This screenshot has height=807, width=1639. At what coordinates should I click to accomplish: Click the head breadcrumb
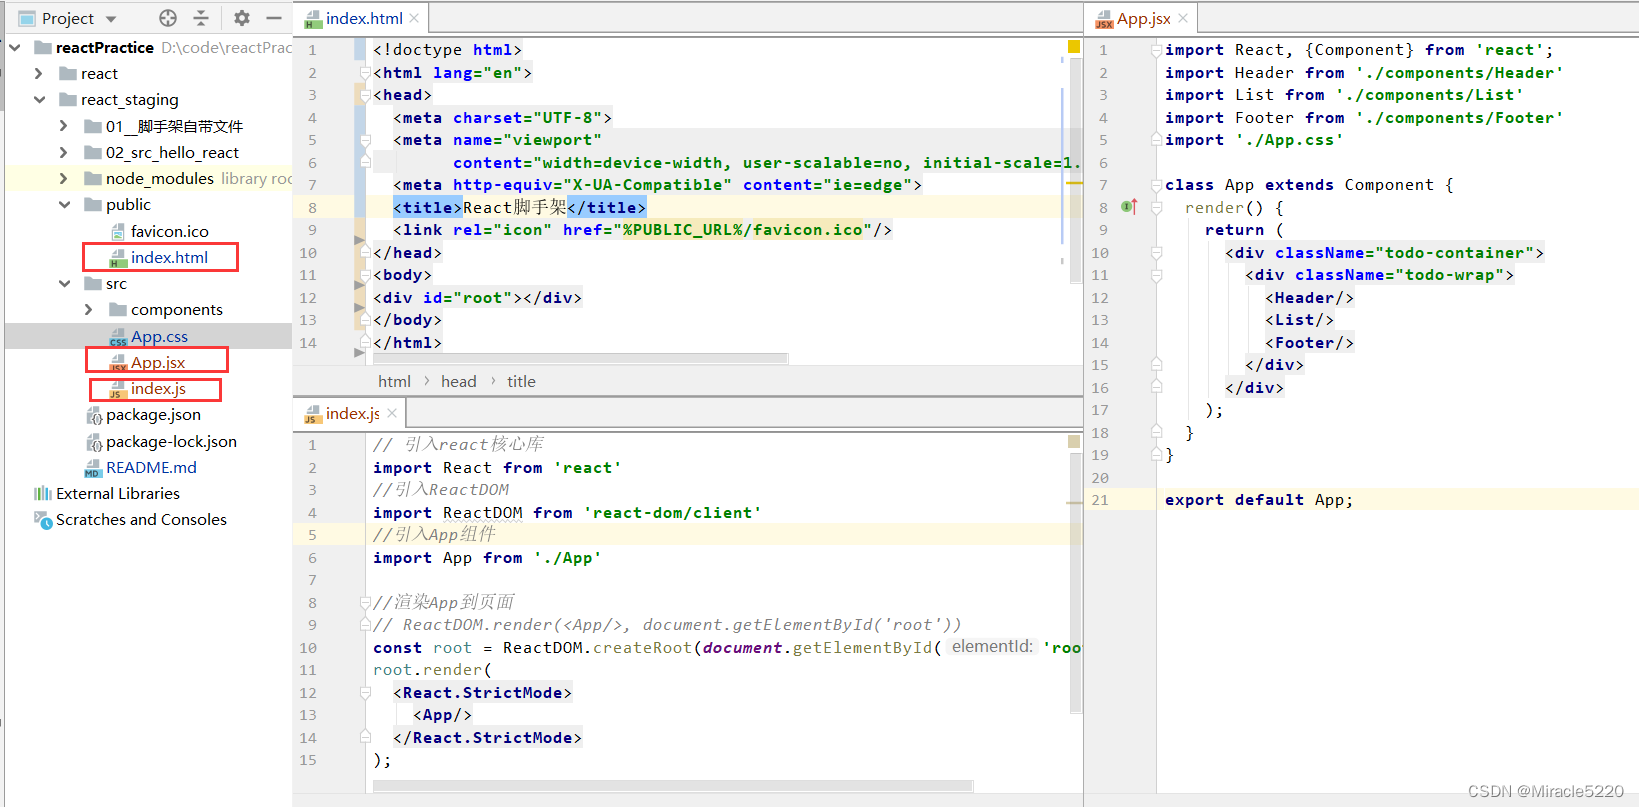[459, 381]
